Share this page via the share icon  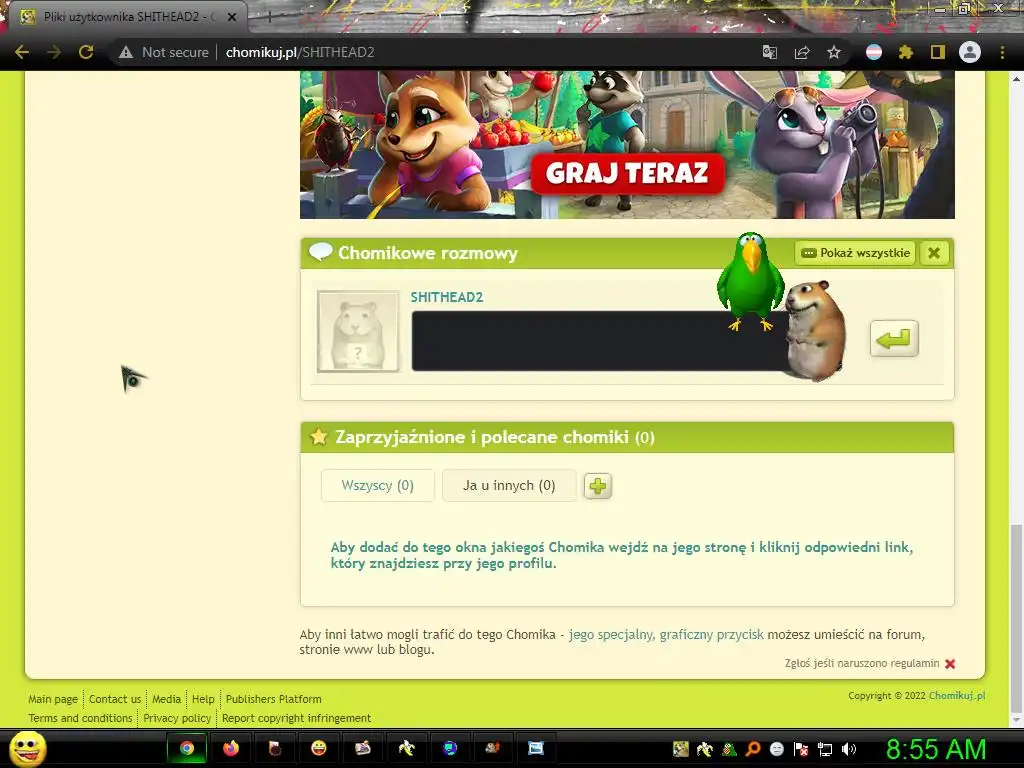802,52
